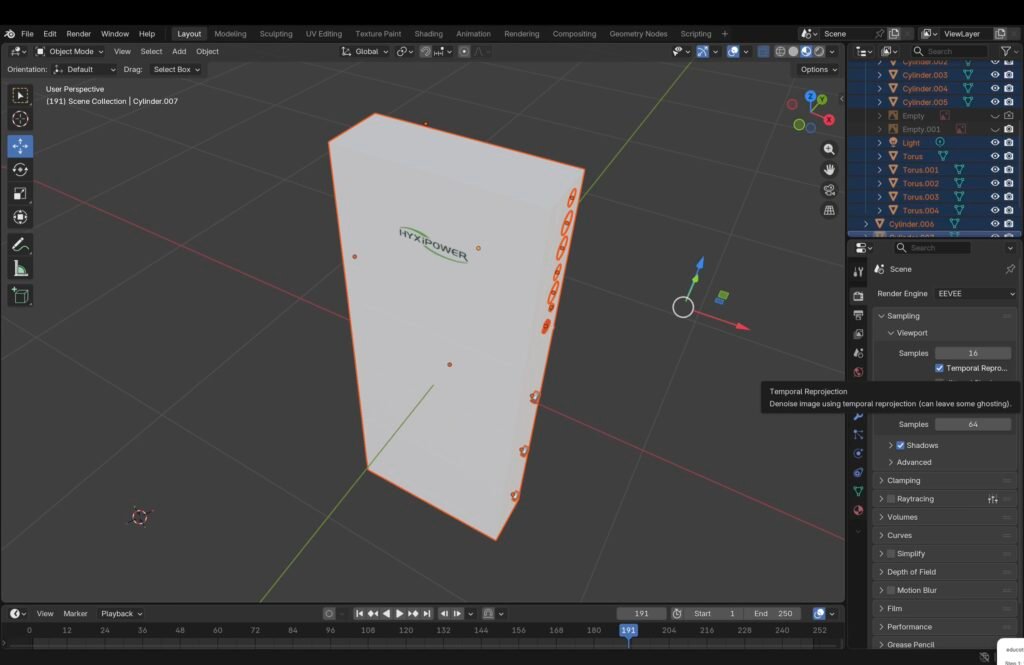Click the zoom viewport magnifier icon
Screen dimensions: 1024x665
(x=829, y=149)
